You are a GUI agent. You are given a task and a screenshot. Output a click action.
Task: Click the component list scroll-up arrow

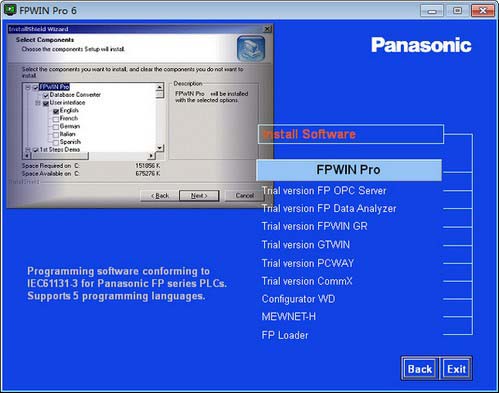pos(160,87)
